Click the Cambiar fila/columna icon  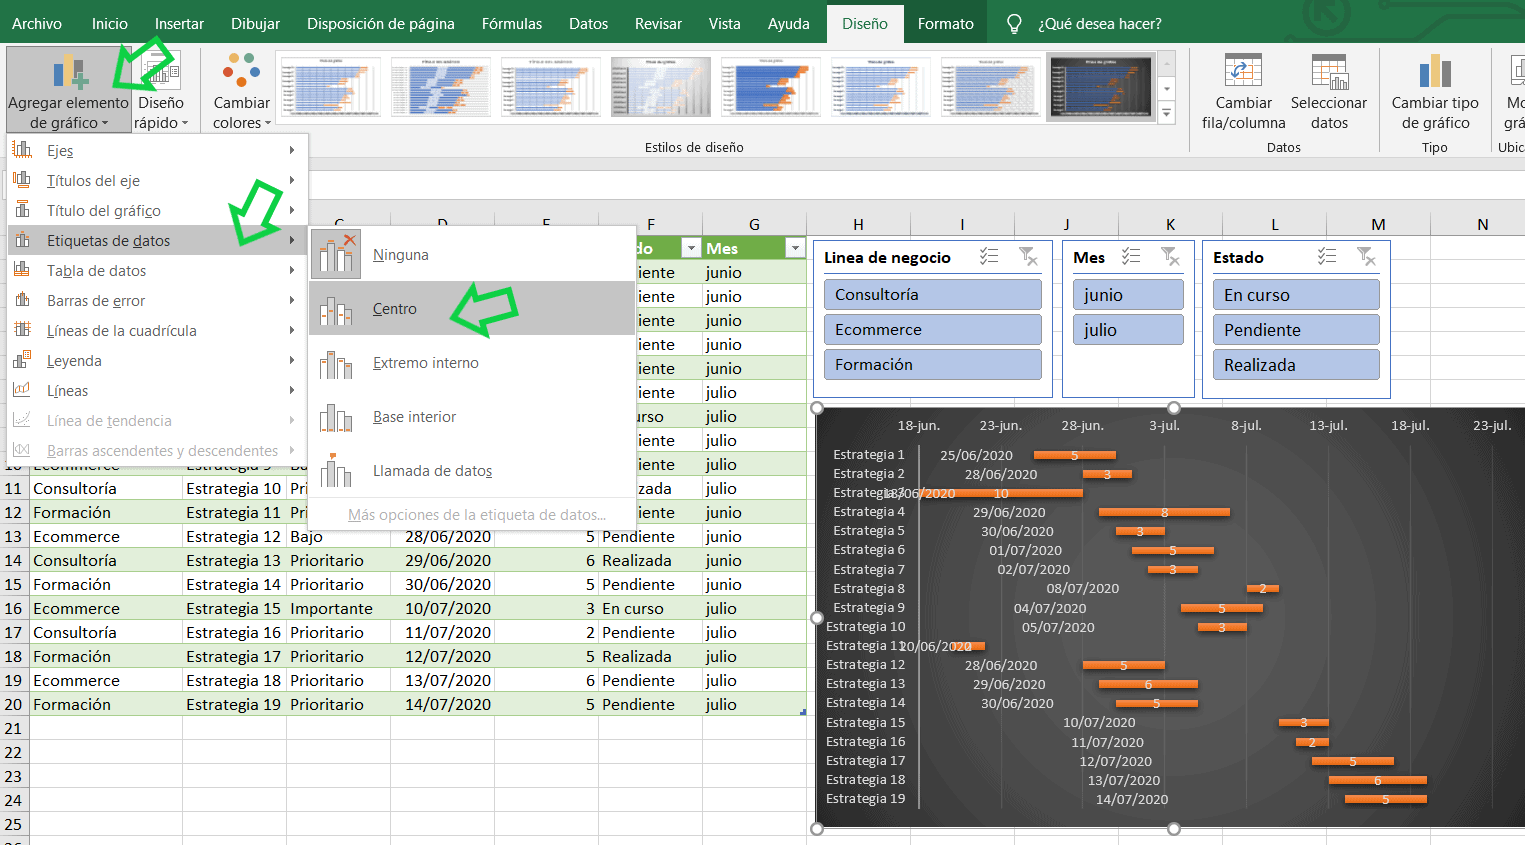pos(1244,72)
